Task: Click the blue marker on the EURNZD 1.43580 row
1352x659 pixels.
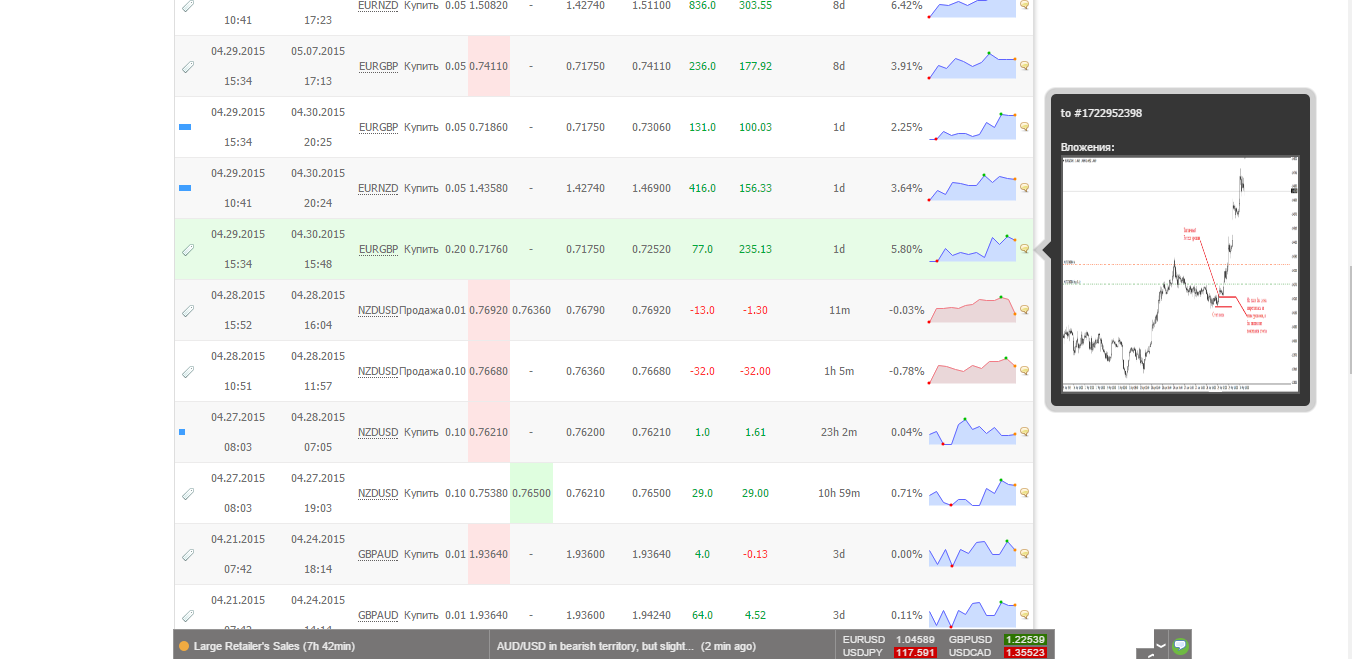Action: coord(185,188)
